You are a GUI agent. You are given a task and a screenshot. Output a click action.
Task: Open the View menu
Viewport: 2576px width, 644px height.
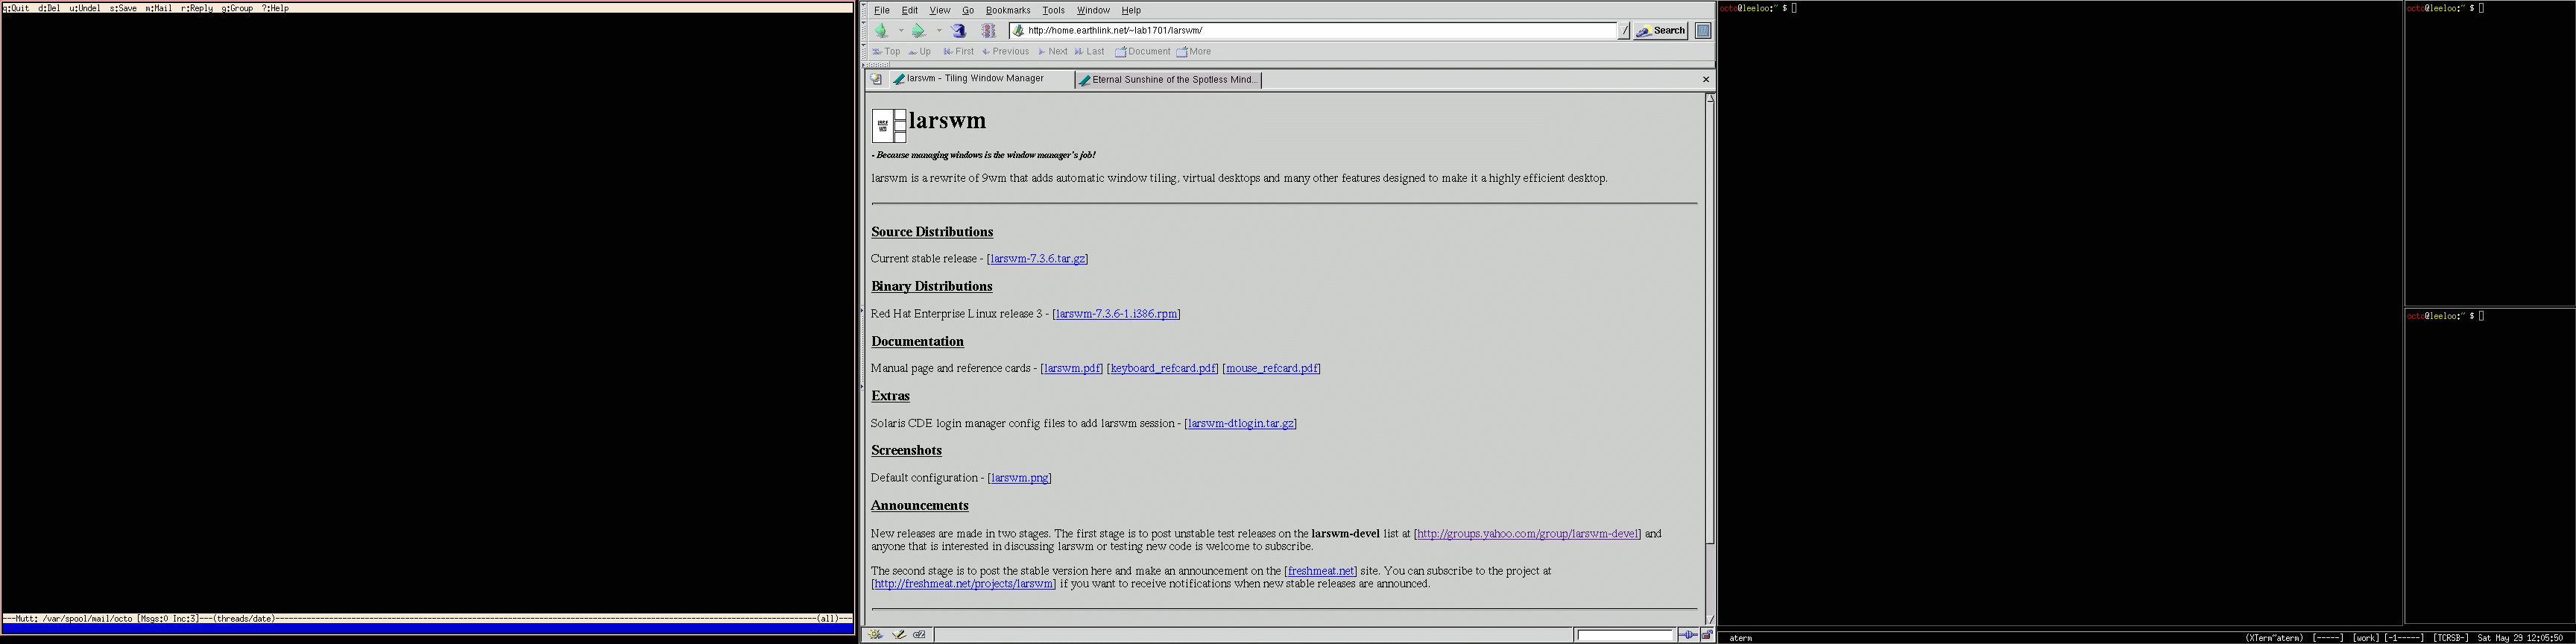click(x=940, y=10)
